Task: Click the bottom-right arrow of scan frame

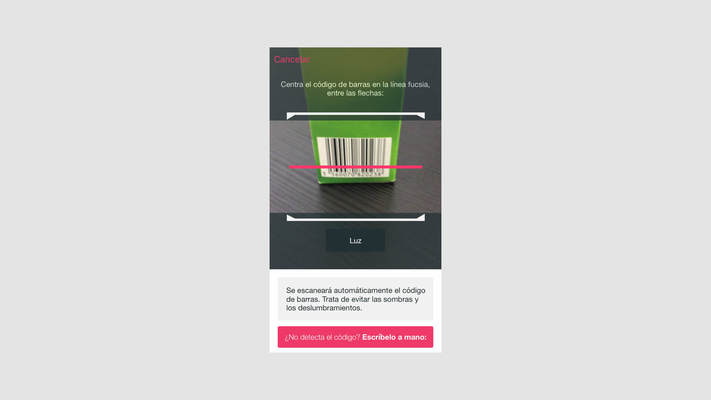Action: 420,217
